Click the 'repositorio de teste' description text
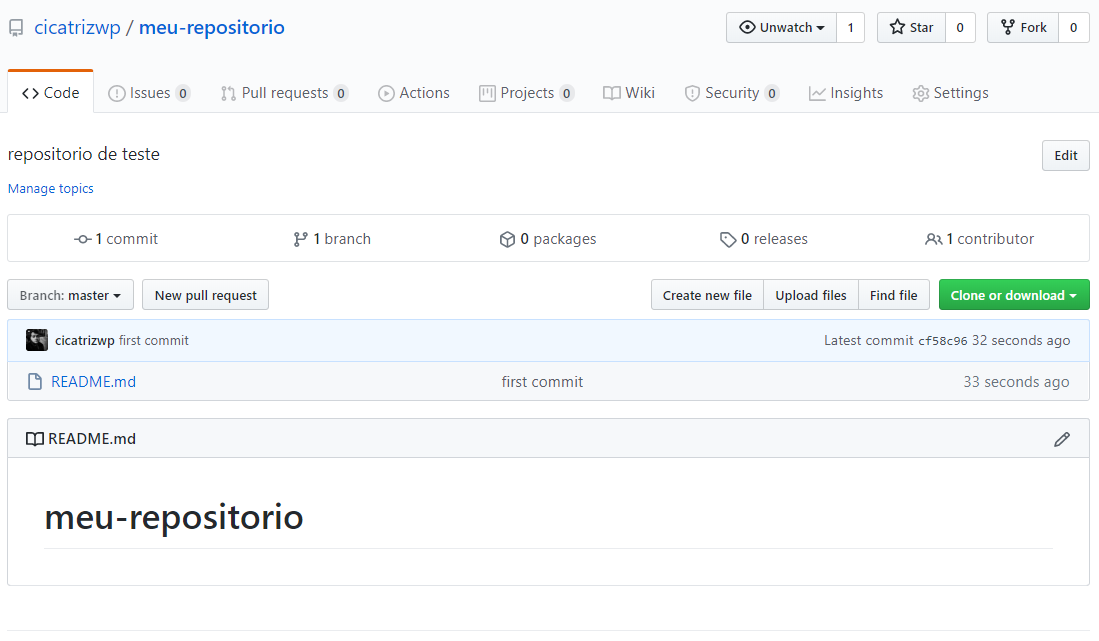The image size is (1099, 641). click(x=83, y=154)
